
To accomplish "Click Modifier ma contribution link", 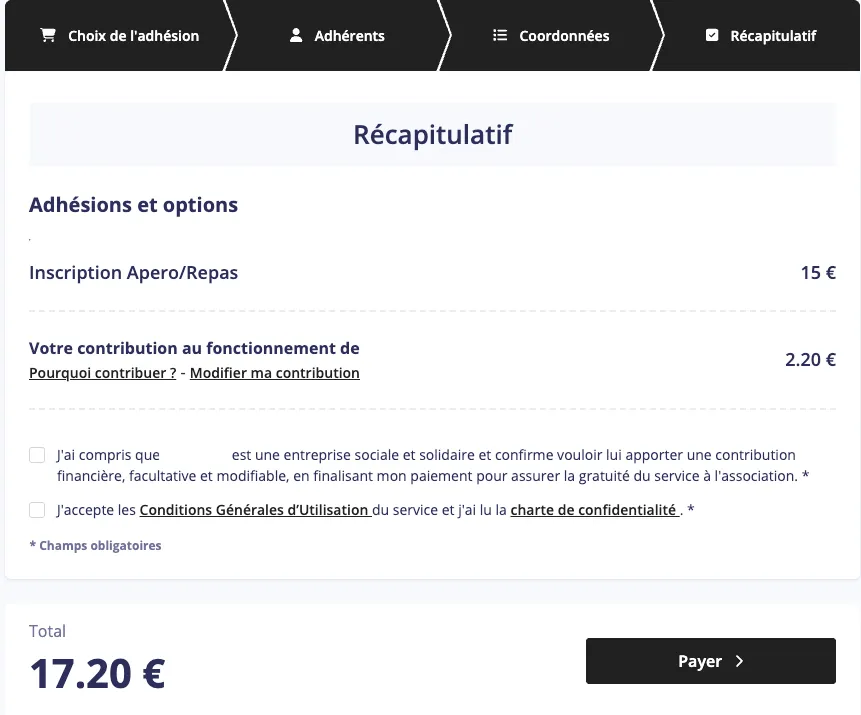I will pyautogui.click(x=275, y=373).
